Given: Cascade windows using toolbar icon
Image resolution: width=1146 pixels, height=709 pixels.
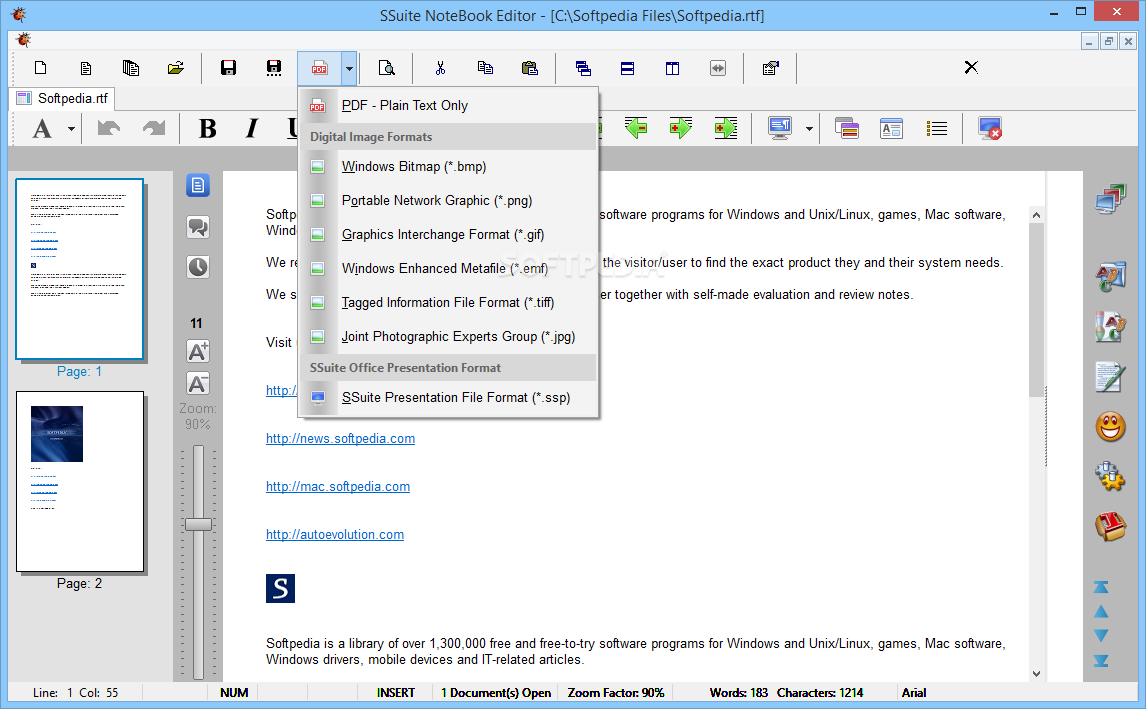Looking at the screenshot, I should click(x=583, y=68).
